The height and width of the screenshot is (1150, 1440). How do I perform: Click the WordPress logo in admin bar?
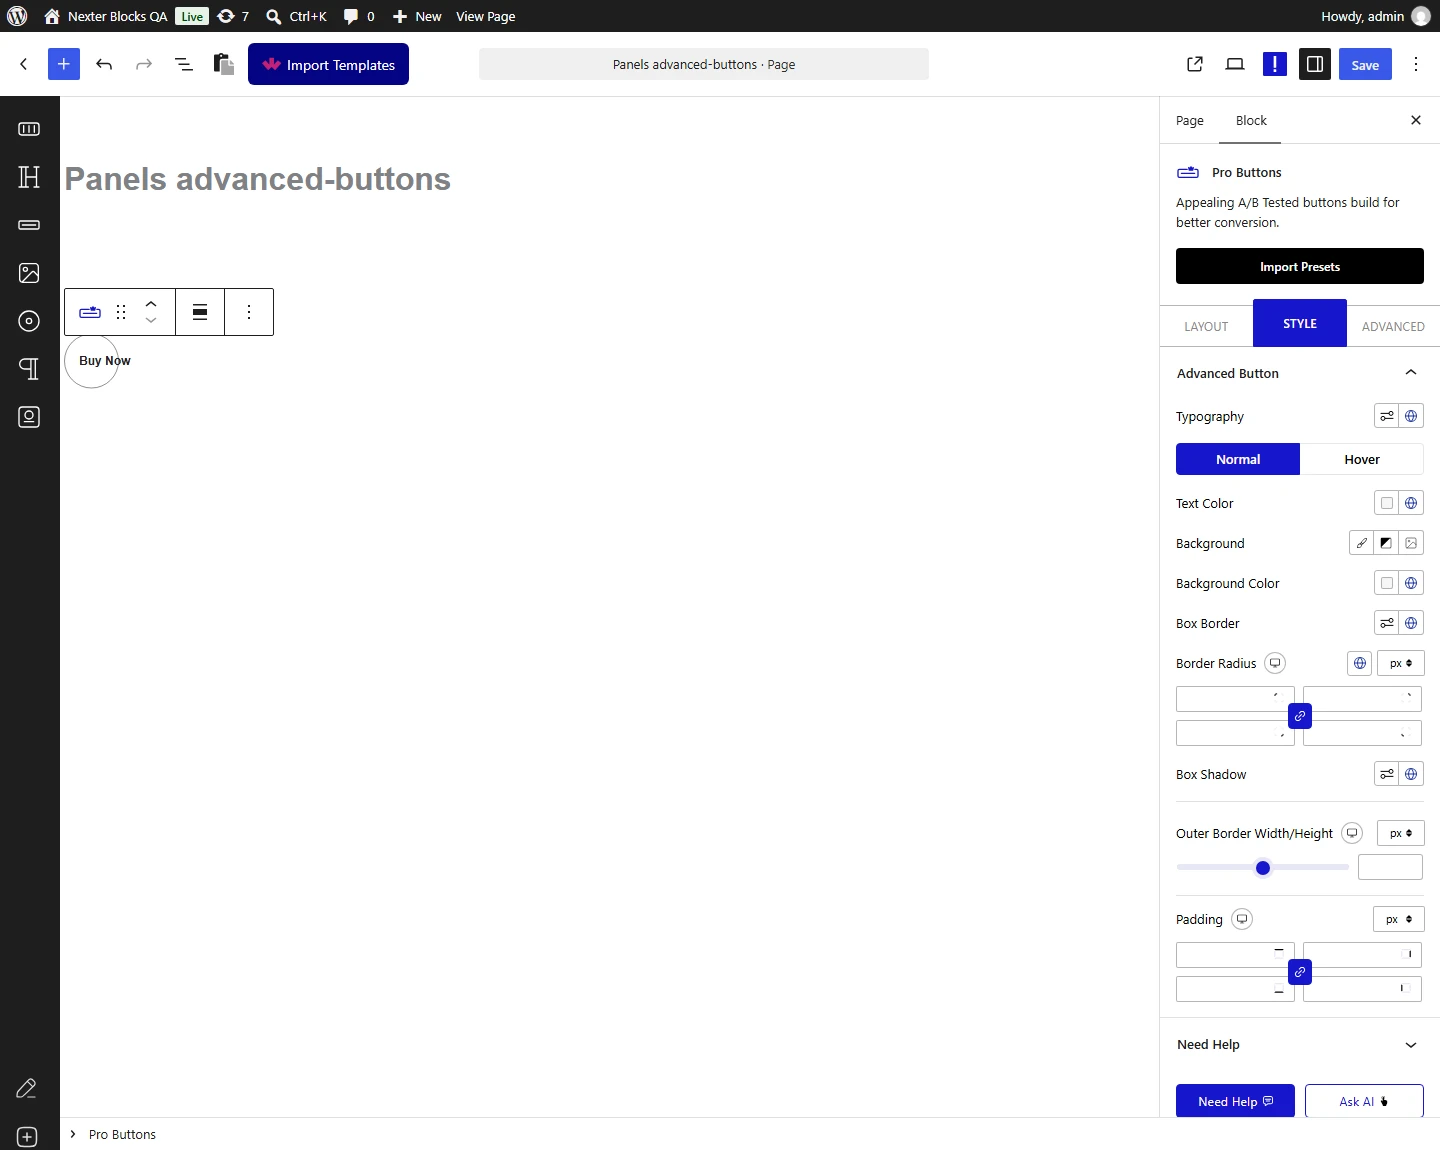coord(17,16)
